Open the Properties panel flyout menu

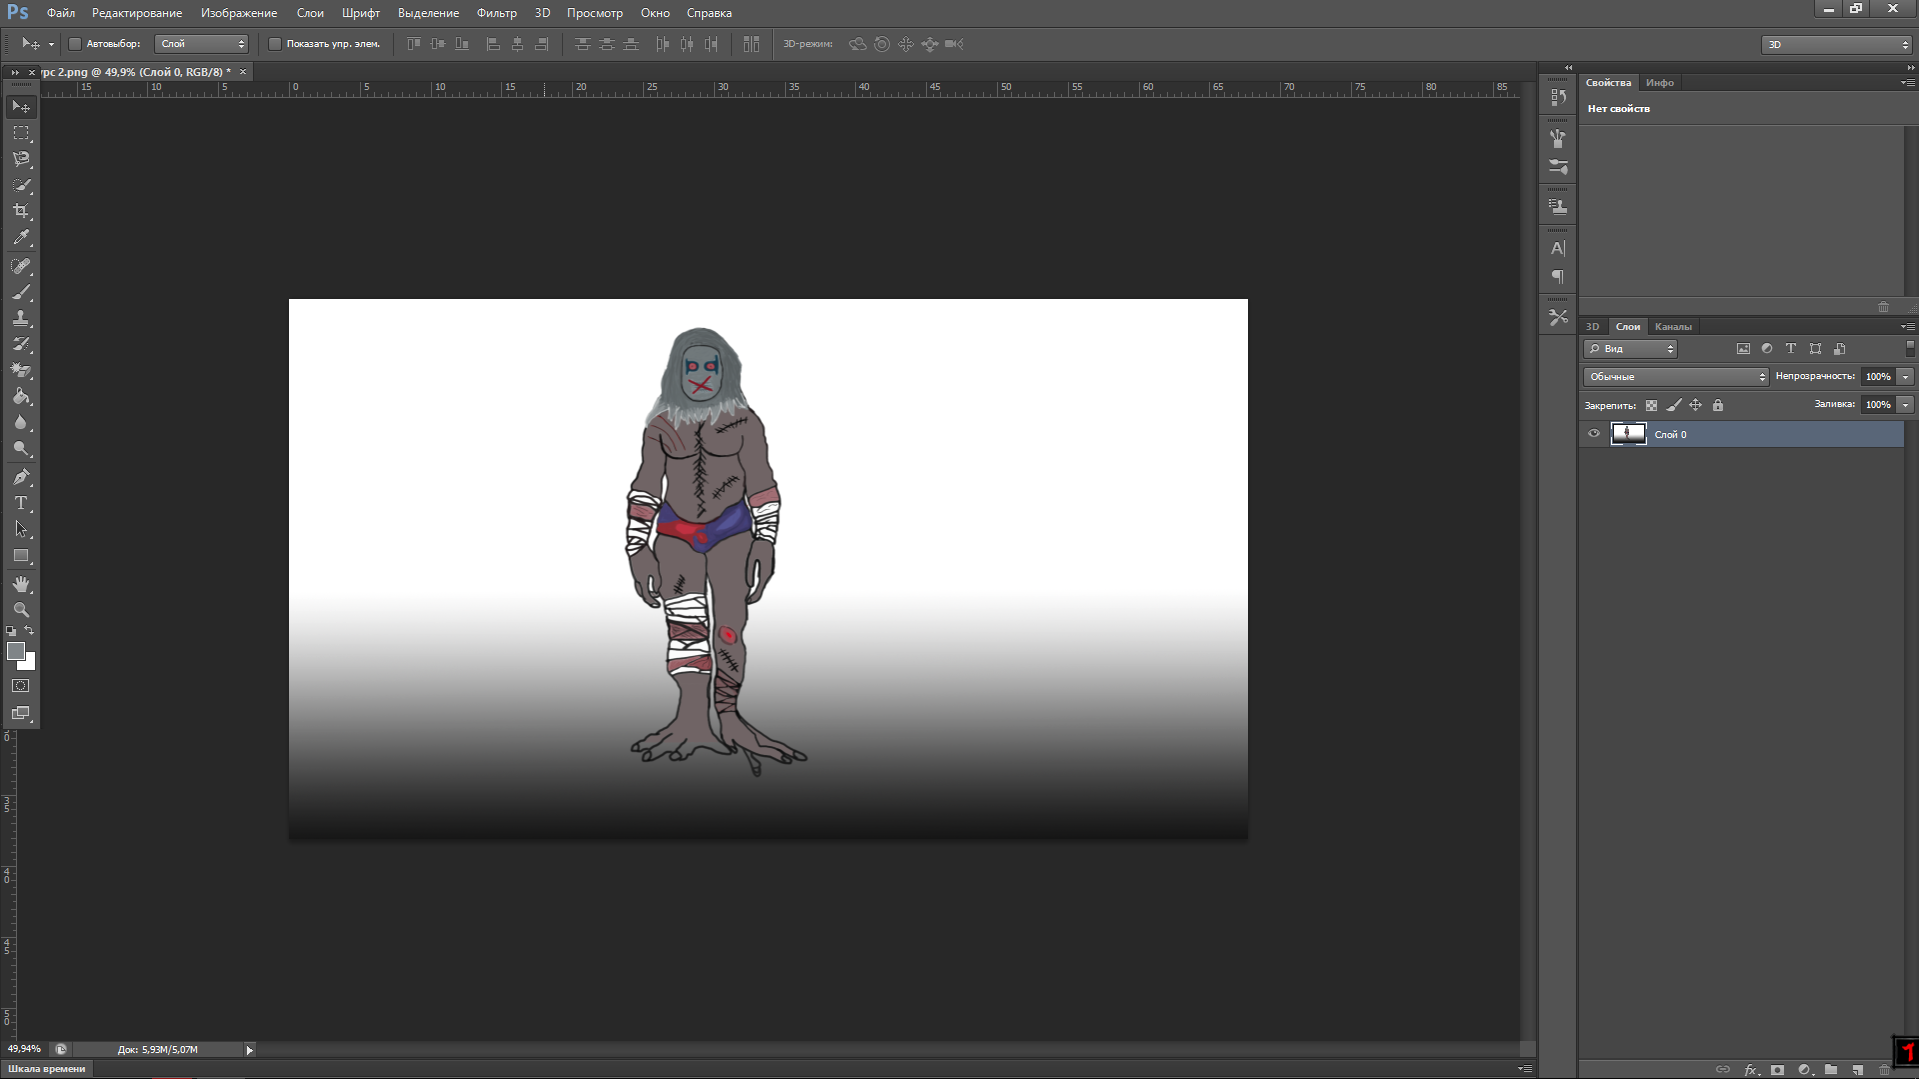click(x=1908, y=83)
